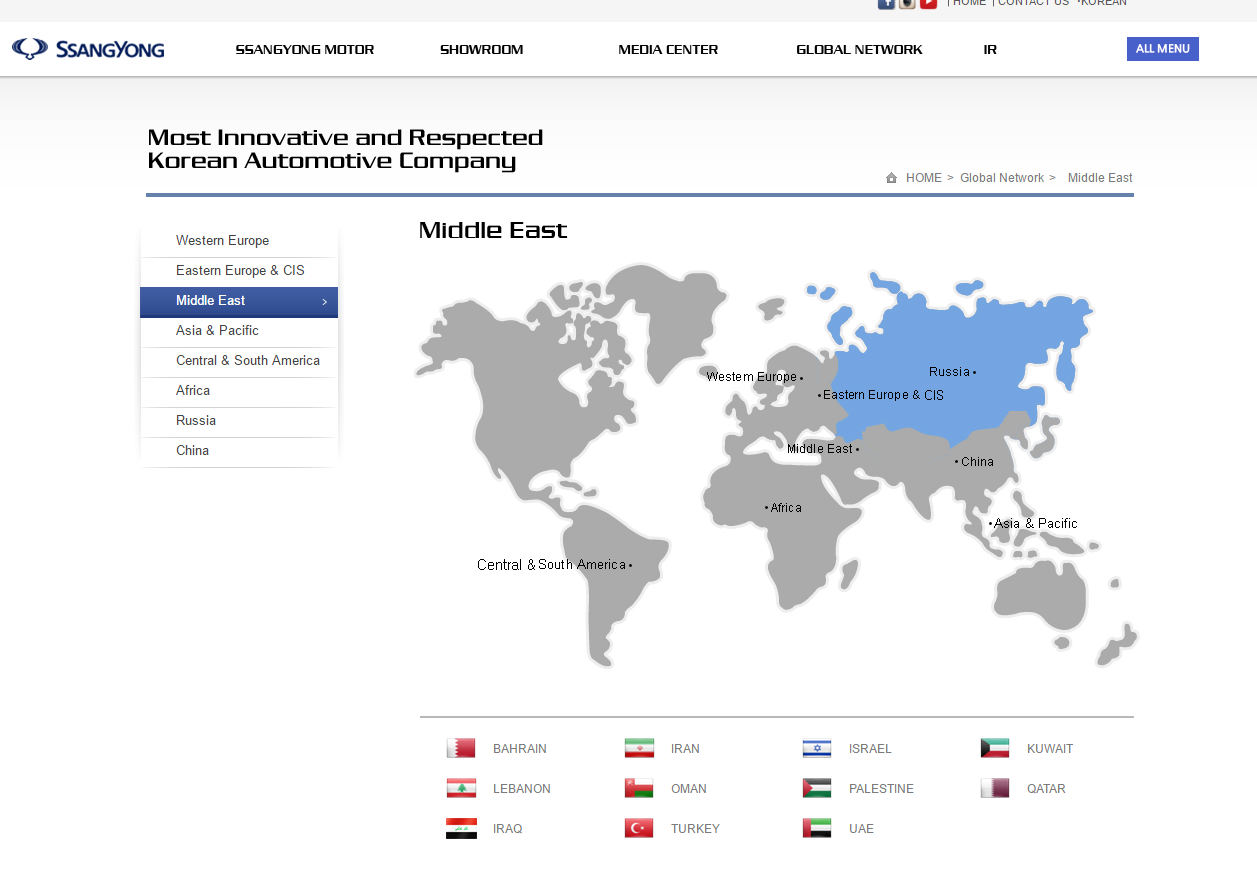This screenshot has height=882, width=1257.
Task: Select Africa in sidebar
Action: [239, 391]
